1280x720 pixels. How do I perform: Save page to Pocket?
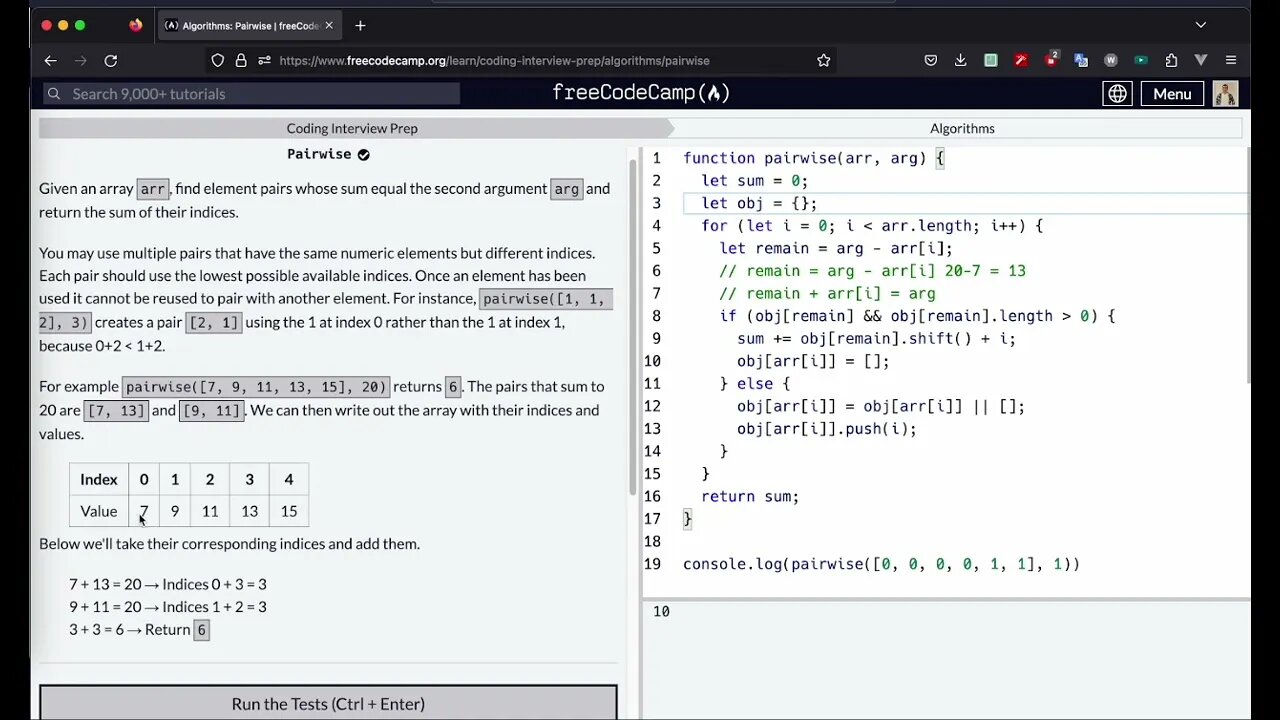tap(930, 61)
